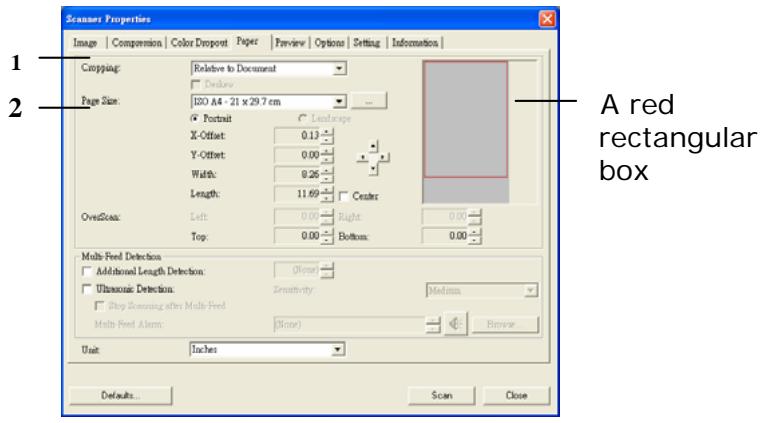Adjust the OverScan Top spinner

pos(327,236)
